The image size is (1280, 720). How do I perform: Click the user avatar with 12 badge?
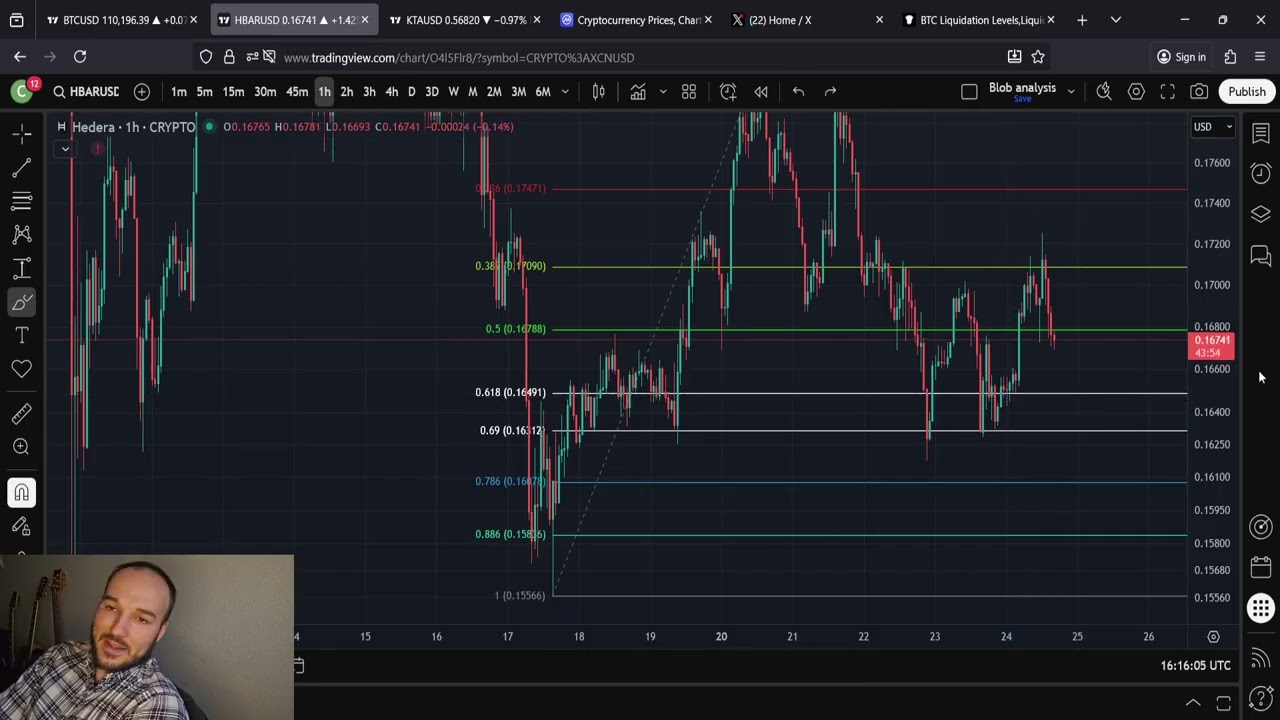(x=22, y=91)
